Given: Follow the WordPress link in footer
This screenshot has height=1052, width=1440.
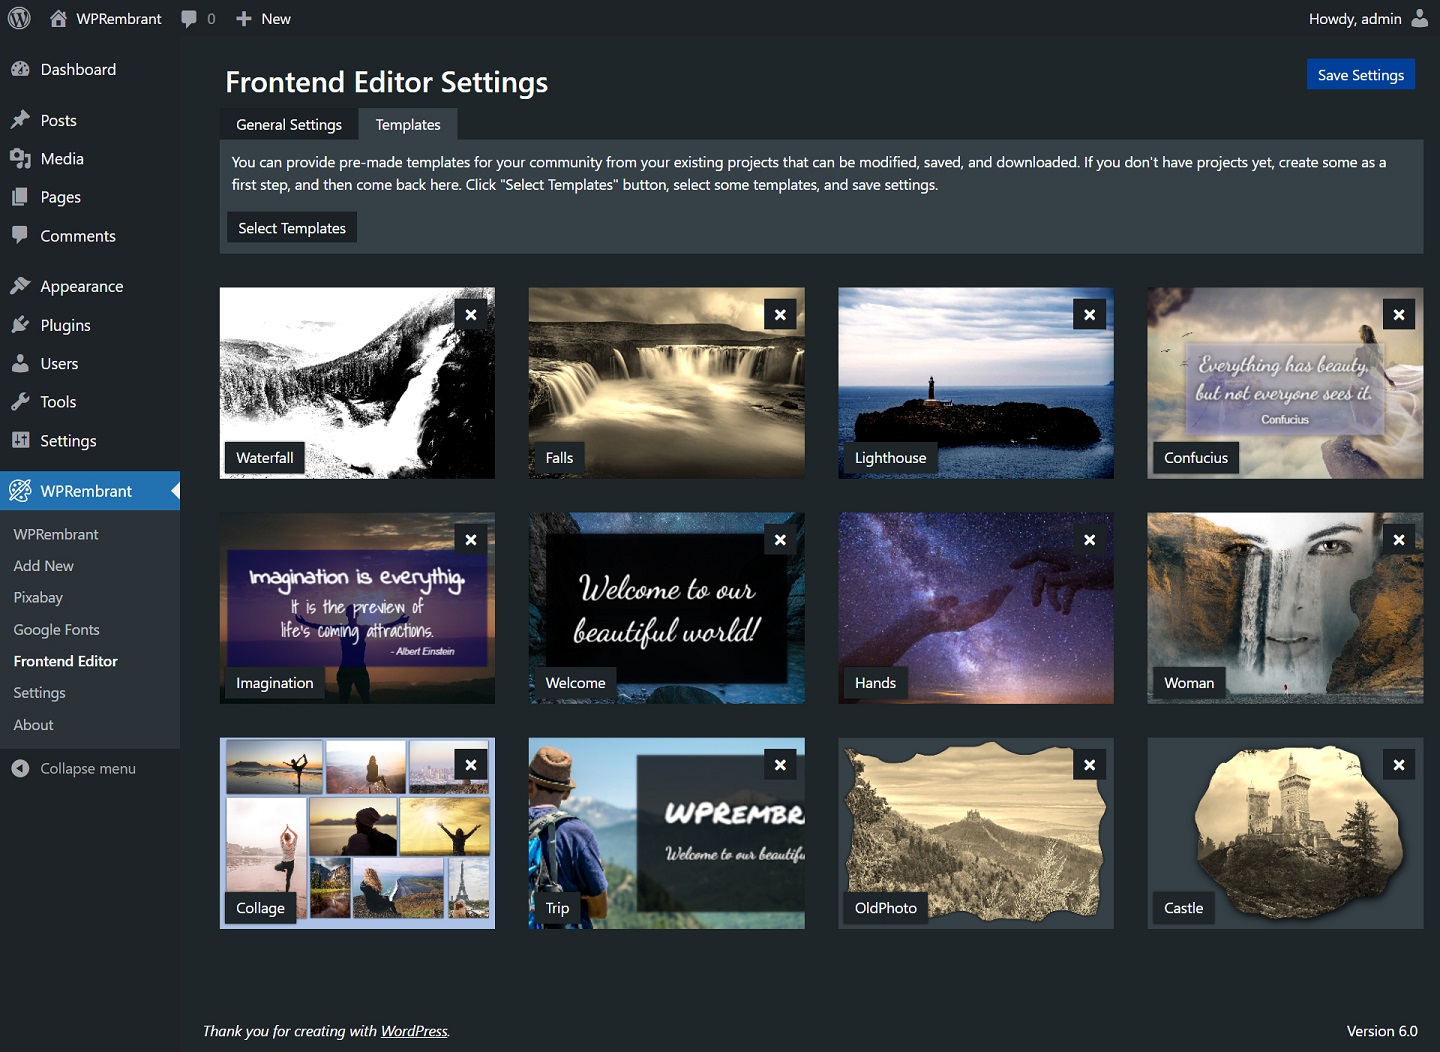Looking at the screenshot, I should pyautogui.click(x=414, y=1031).
